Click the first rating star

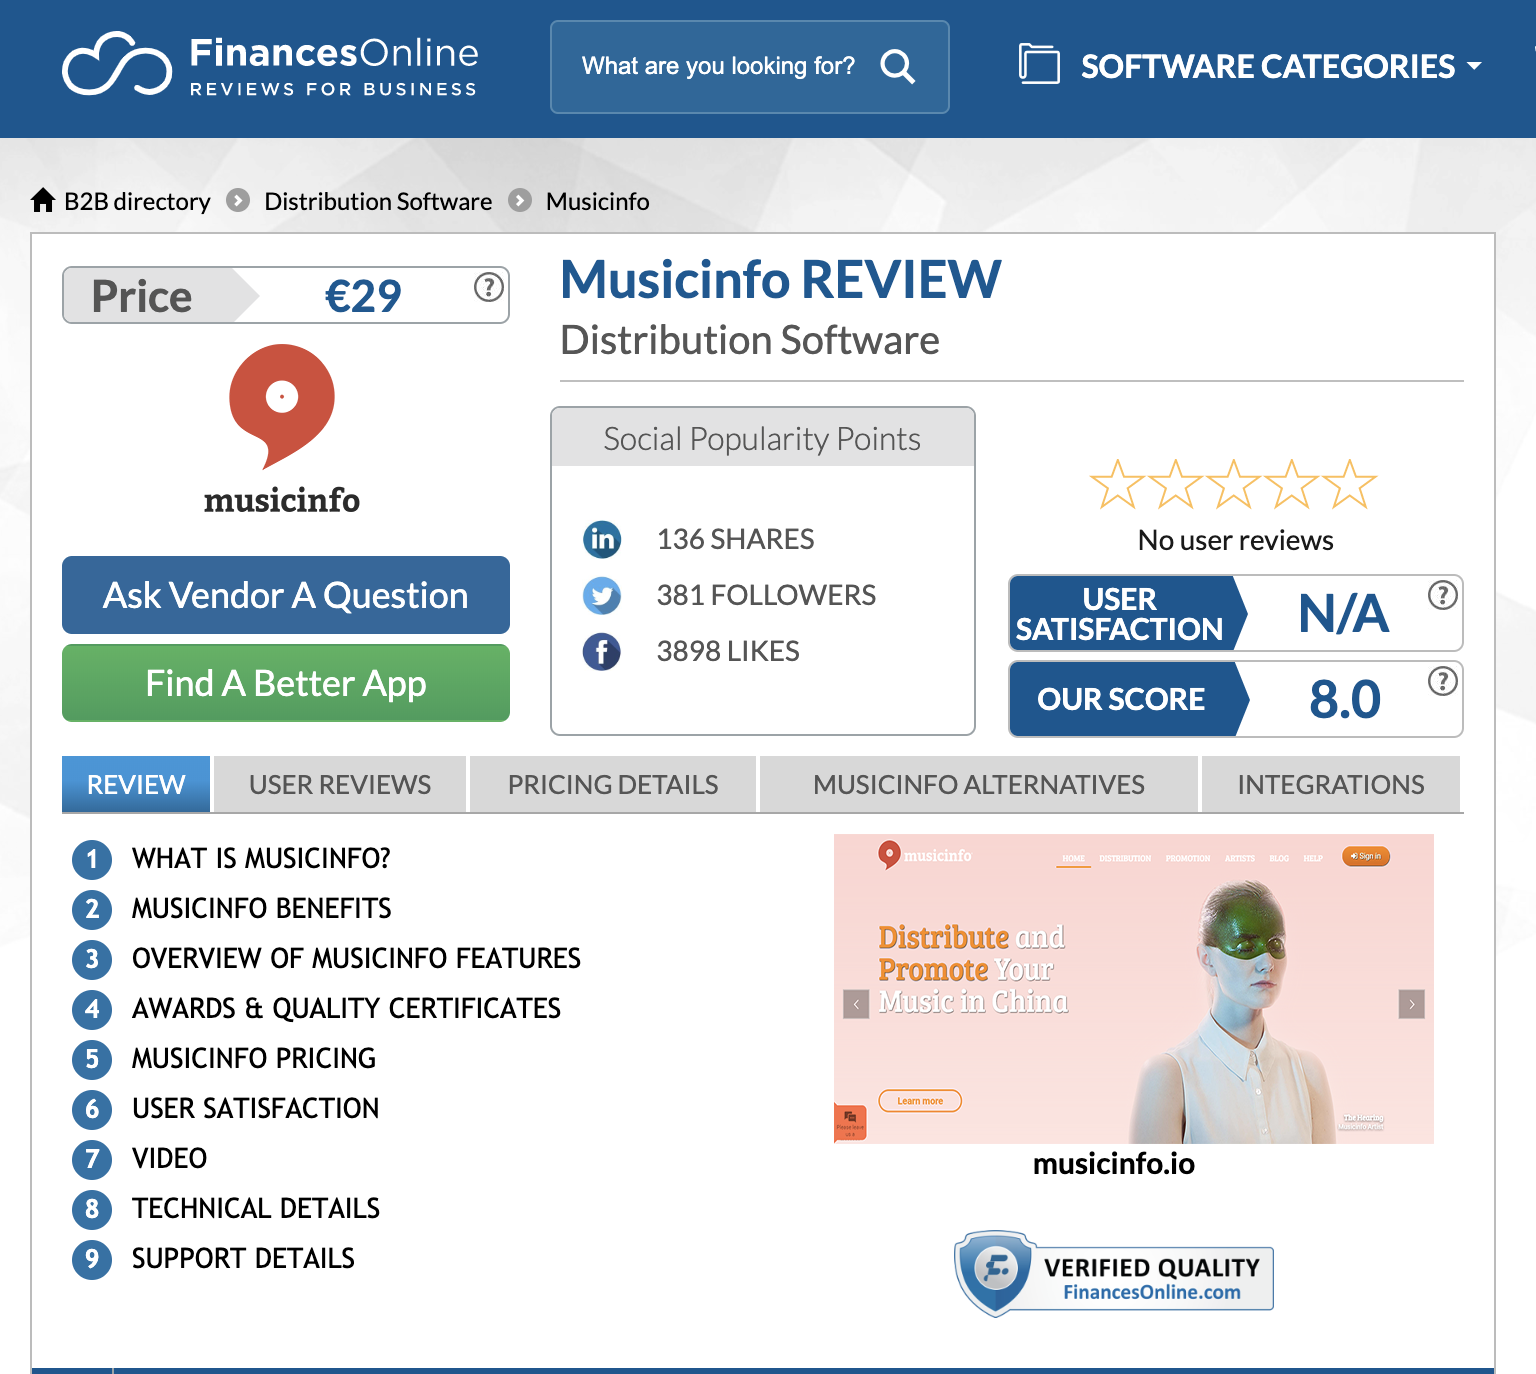1117,484
